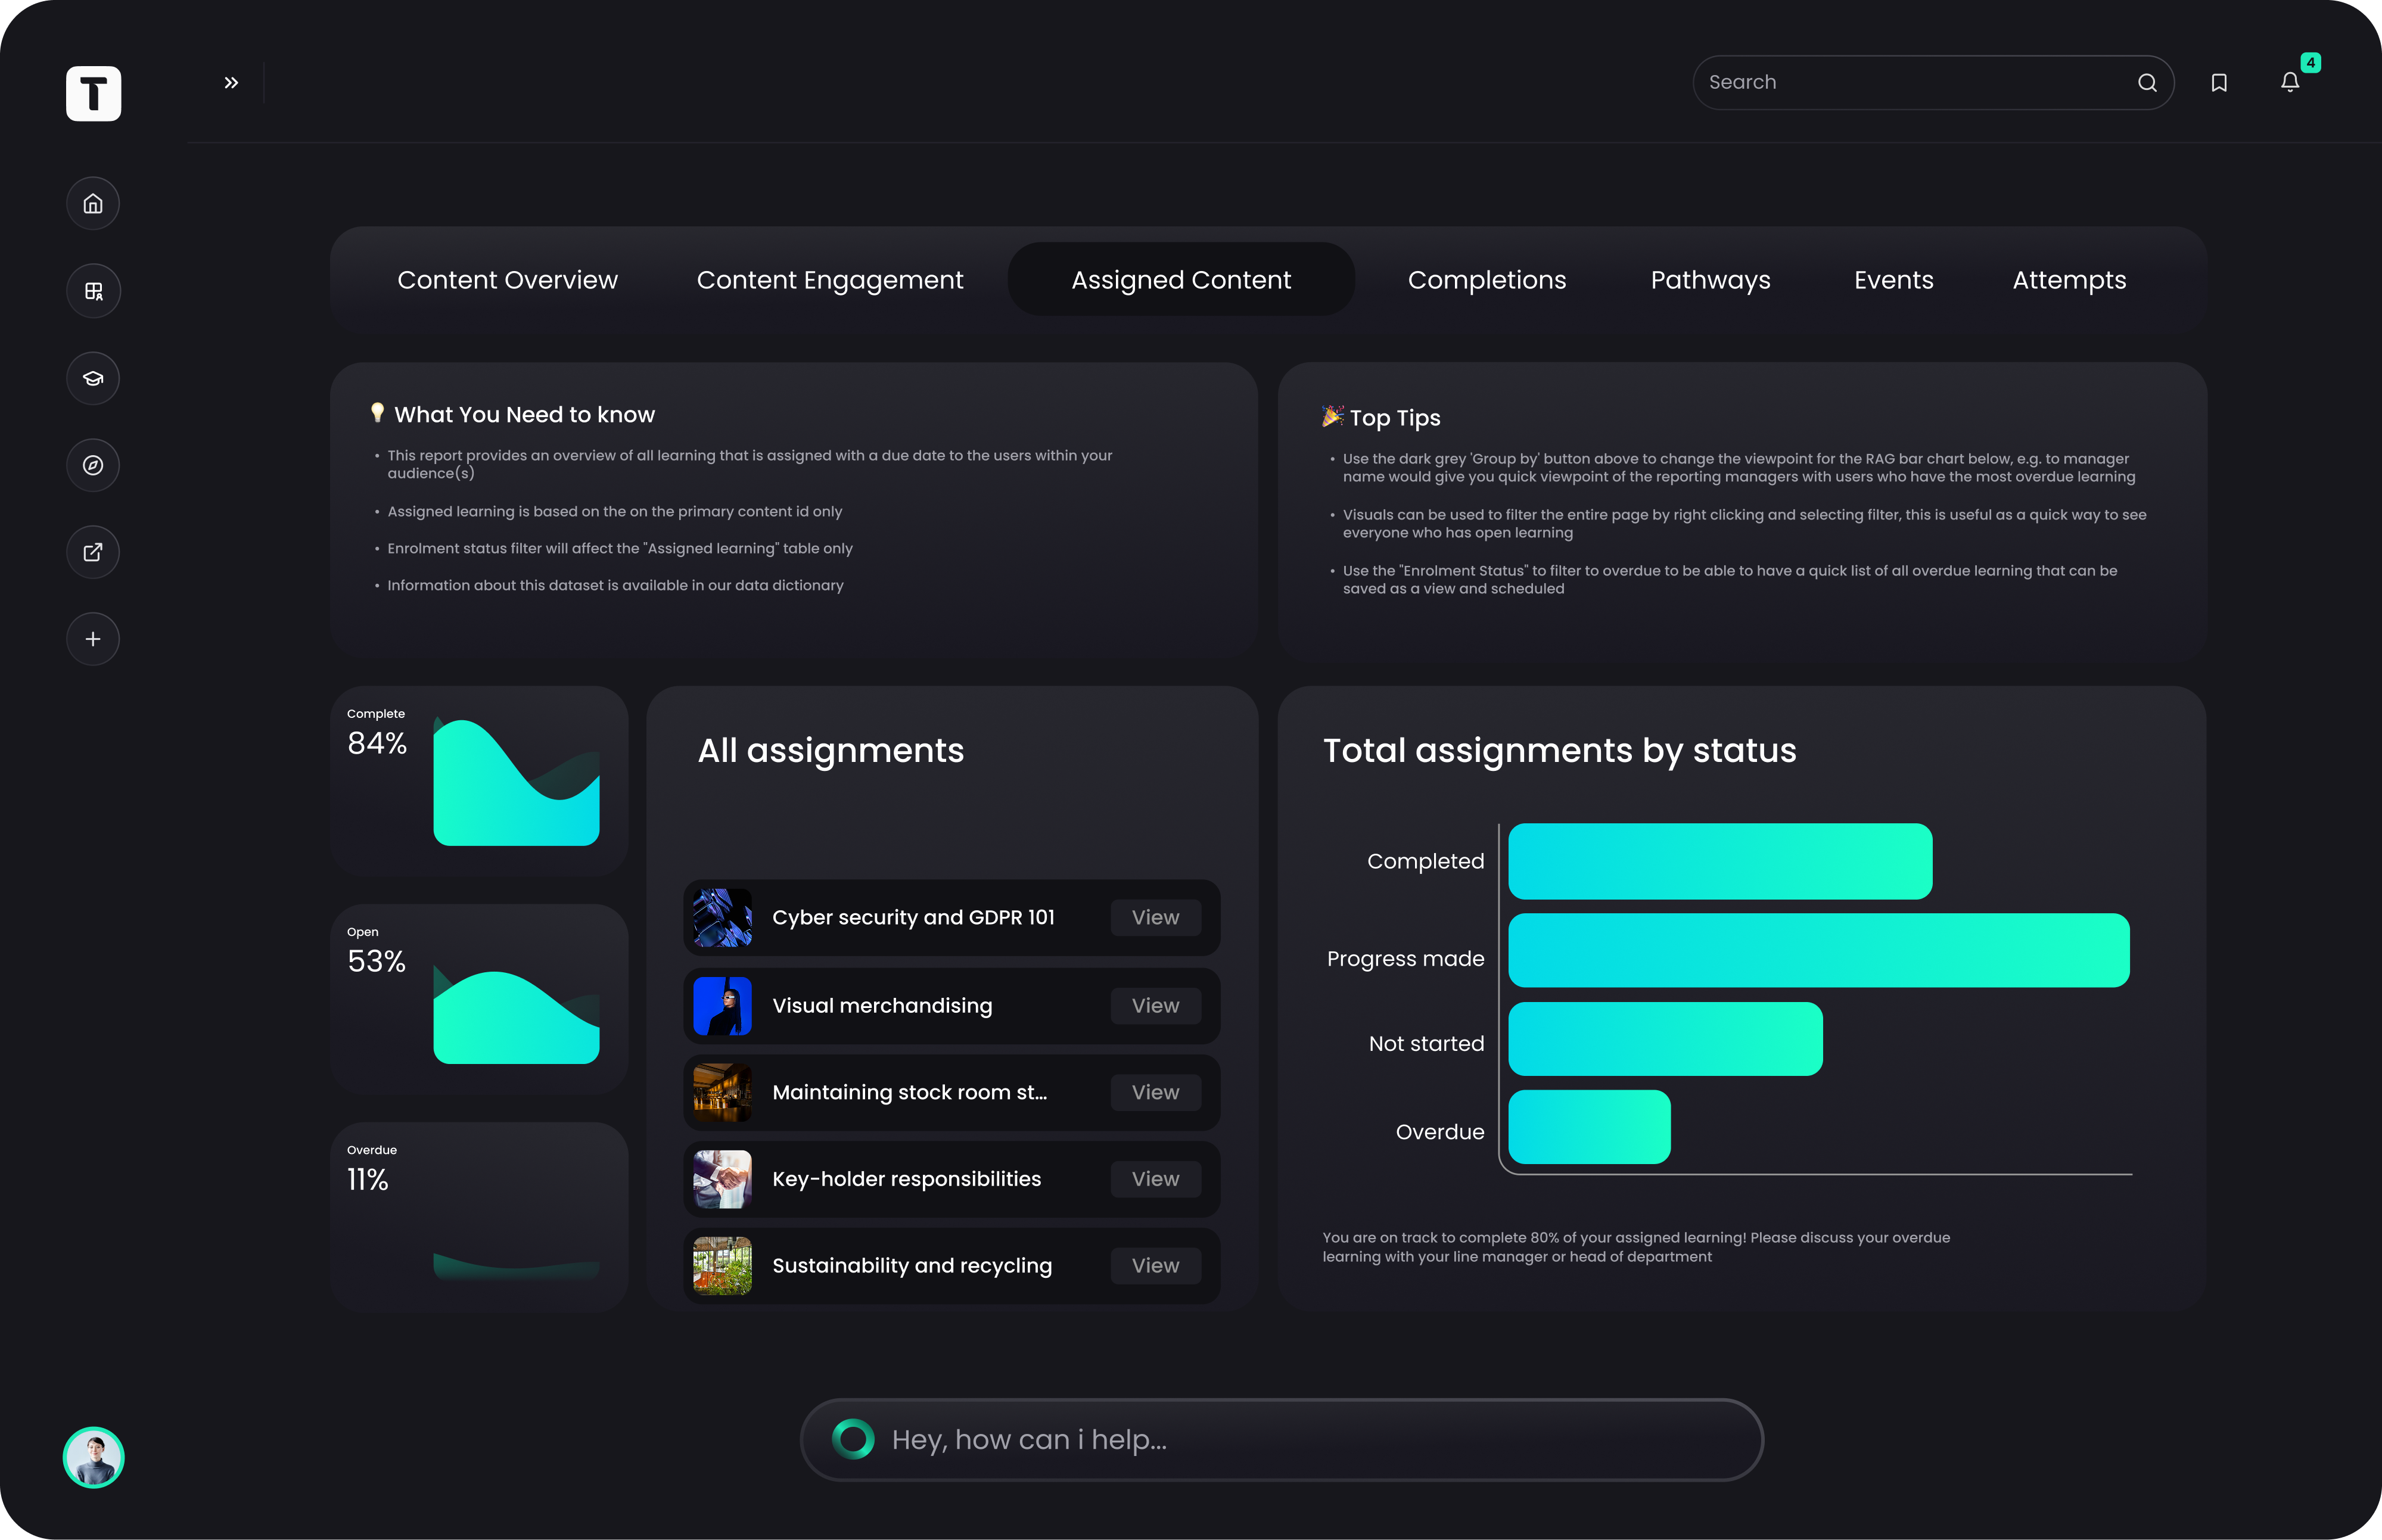Open the dashboard grid icon in sidebar
The width and height of the screenshot is (2382, 1540).
pos(93,291)
